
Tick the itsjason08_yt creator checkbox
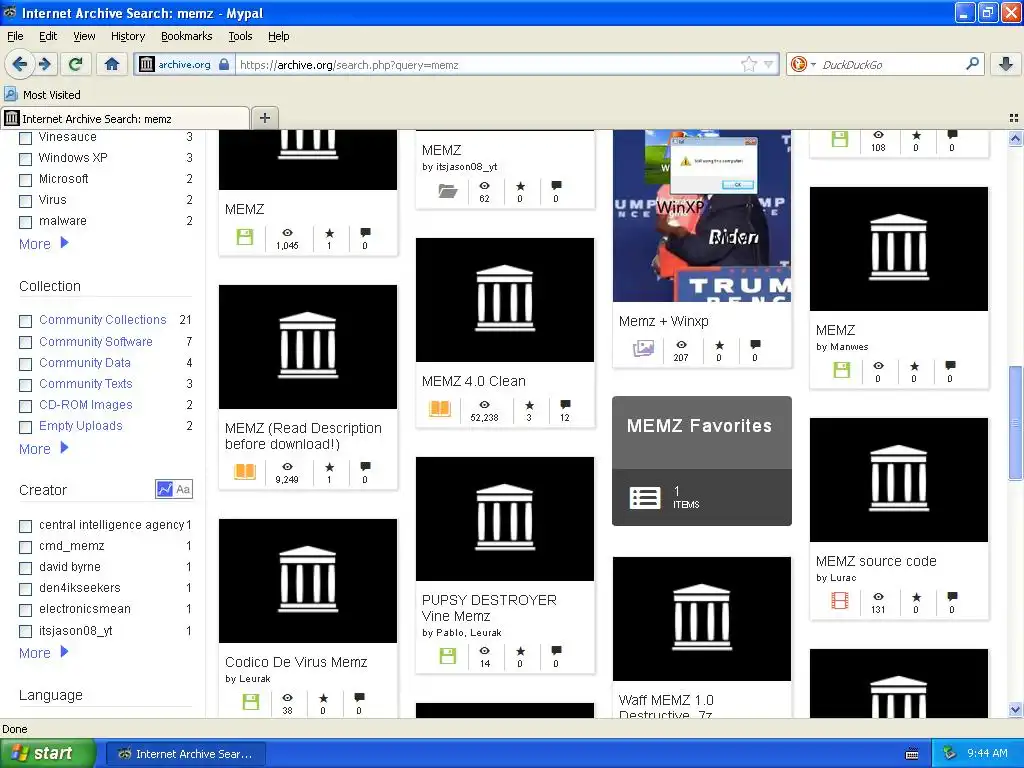click(x=25, y=632)
